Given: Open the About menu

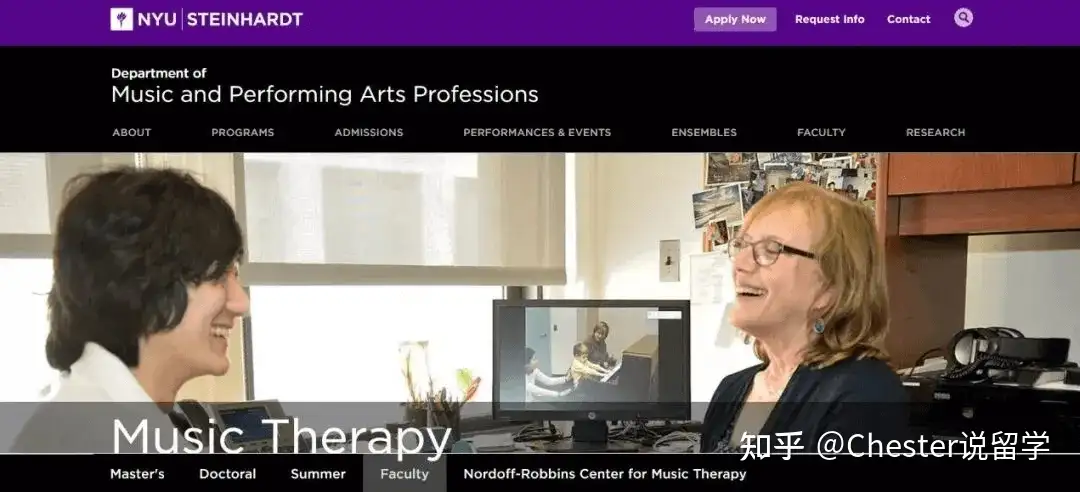Looking at the screenshot, I should pos(132,132).
